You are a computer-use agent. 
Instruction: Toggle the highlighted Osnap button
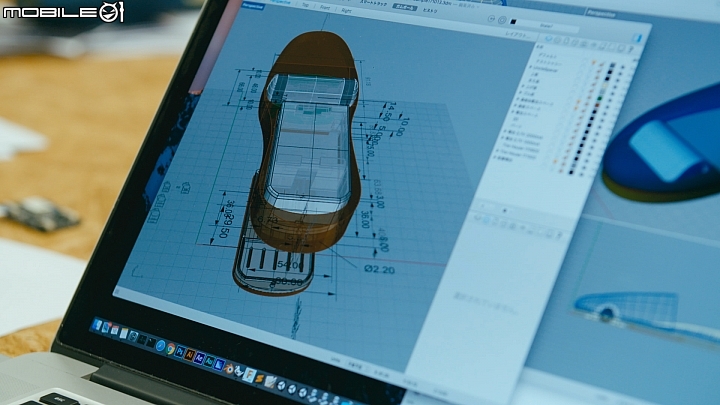pyautogui.click(x=405, y=8)
